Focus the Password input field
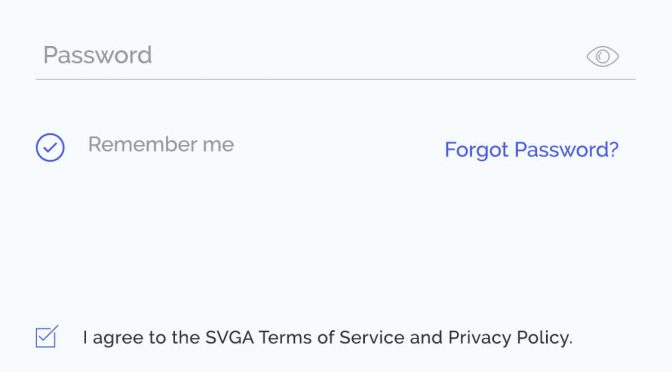 tap(336, 56)
